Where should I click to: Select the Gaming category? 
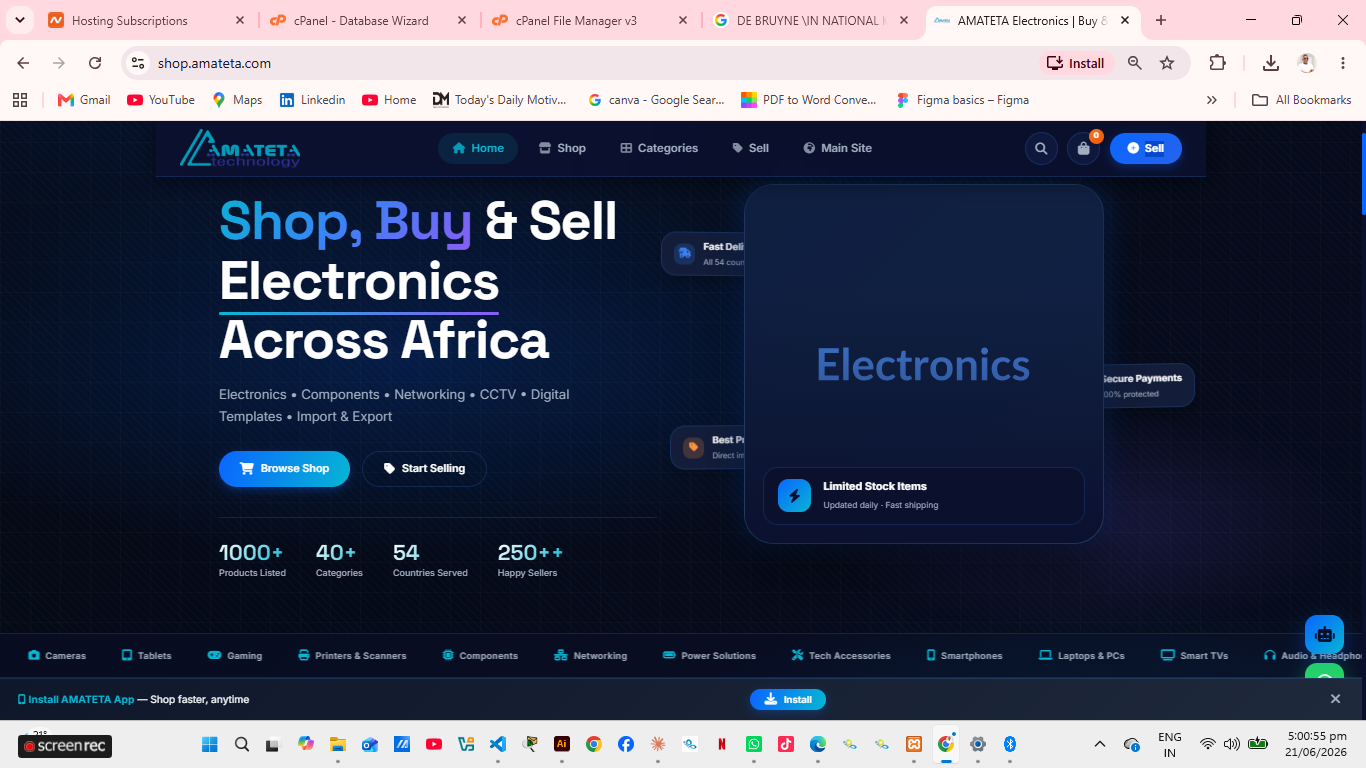[x=234, y=655]
